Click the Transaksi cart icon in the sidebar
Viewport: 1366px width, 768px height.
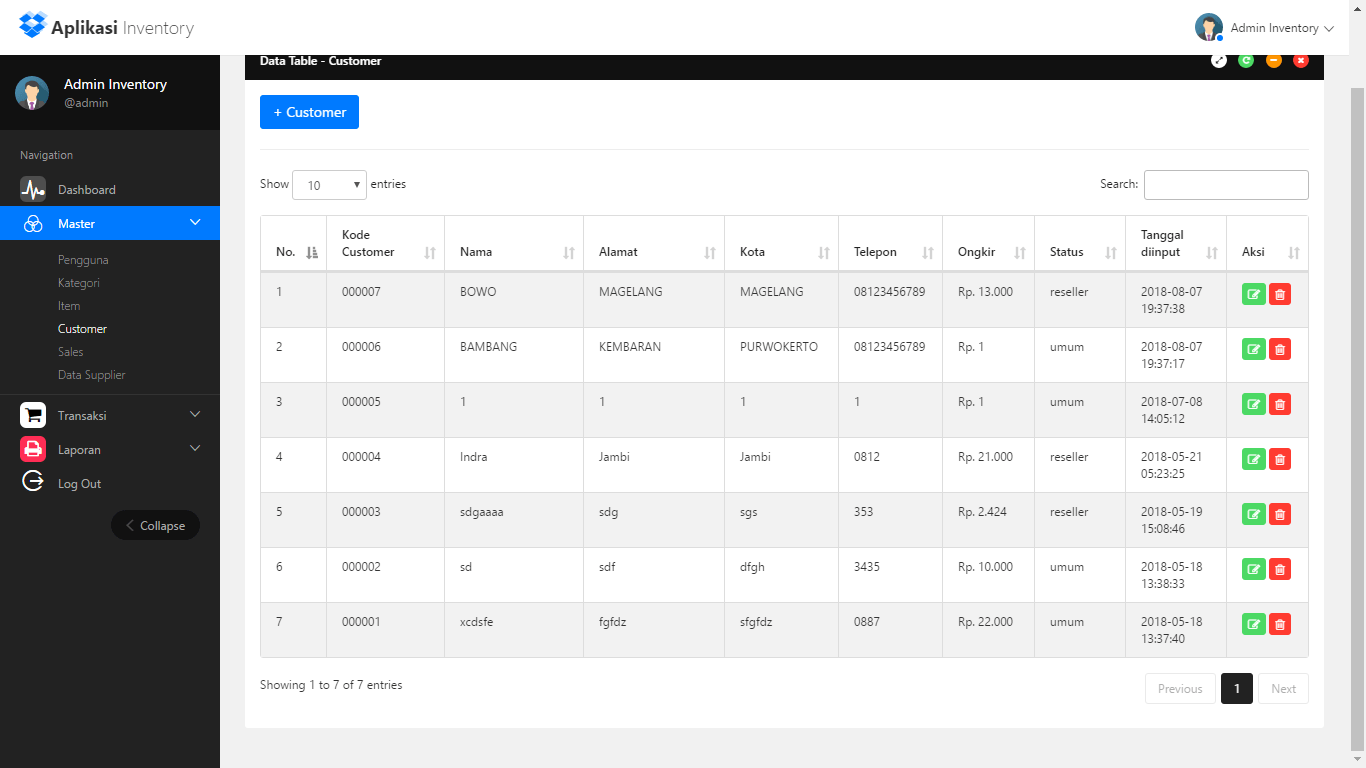click(31, 414)
